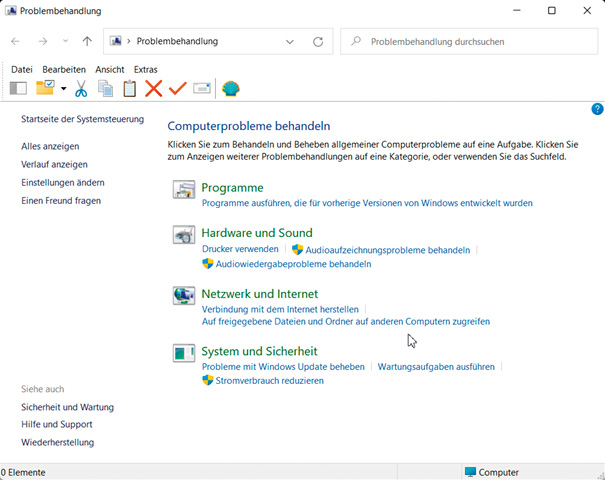Click the Computer icon in status bar
The image size is (605, 480).
pyautogui.click(x=470, y=472)
